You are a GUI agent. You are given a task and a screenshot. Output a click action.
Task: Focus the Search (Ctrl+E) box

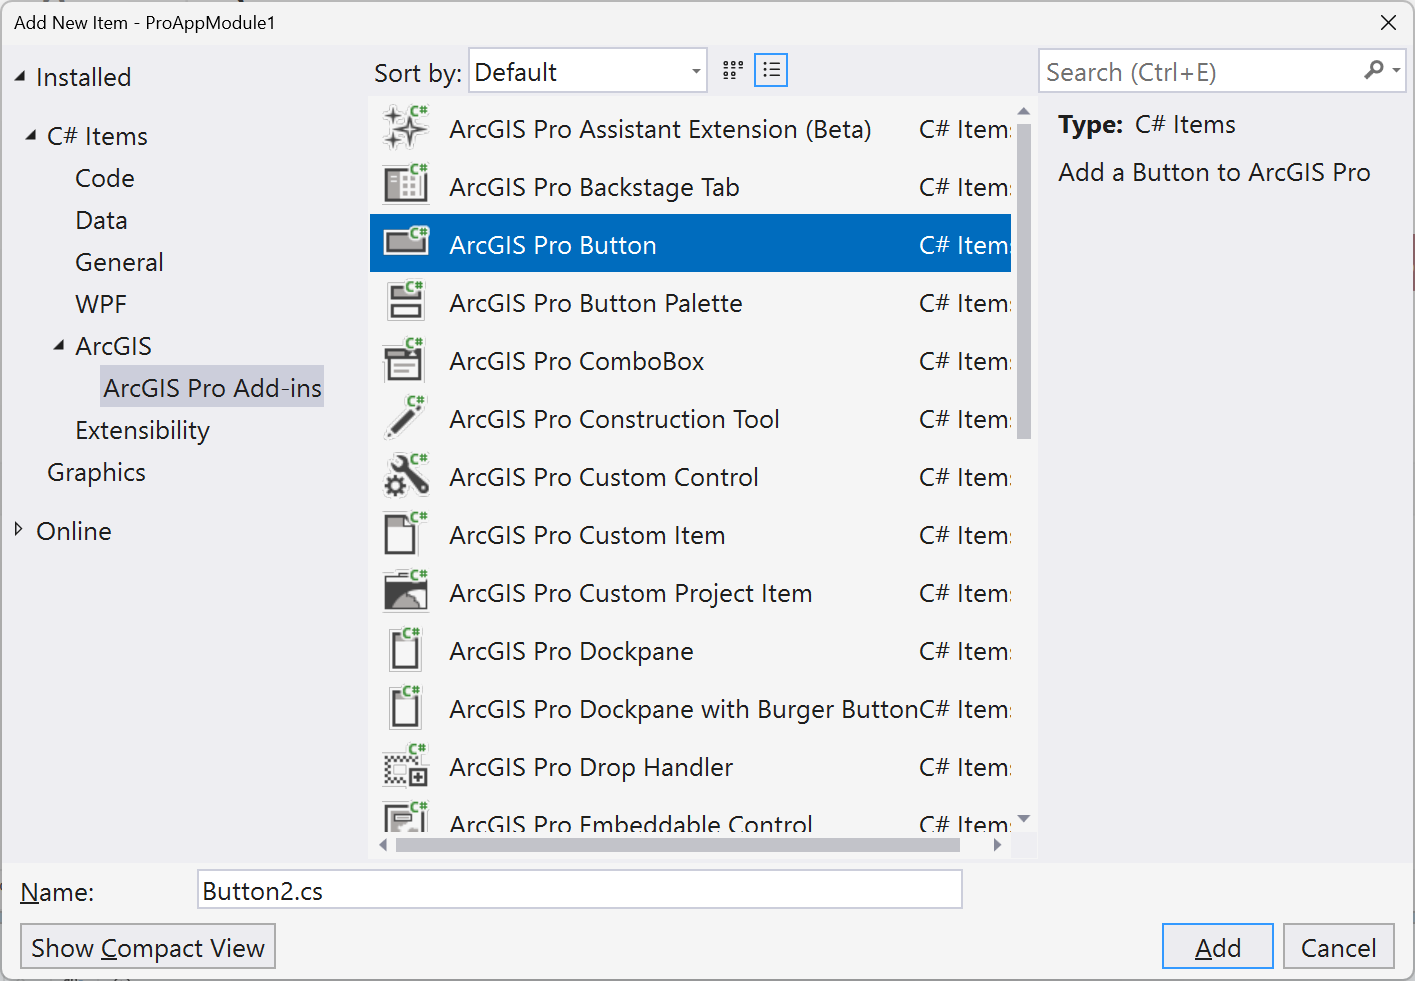tap(1200, 71)
